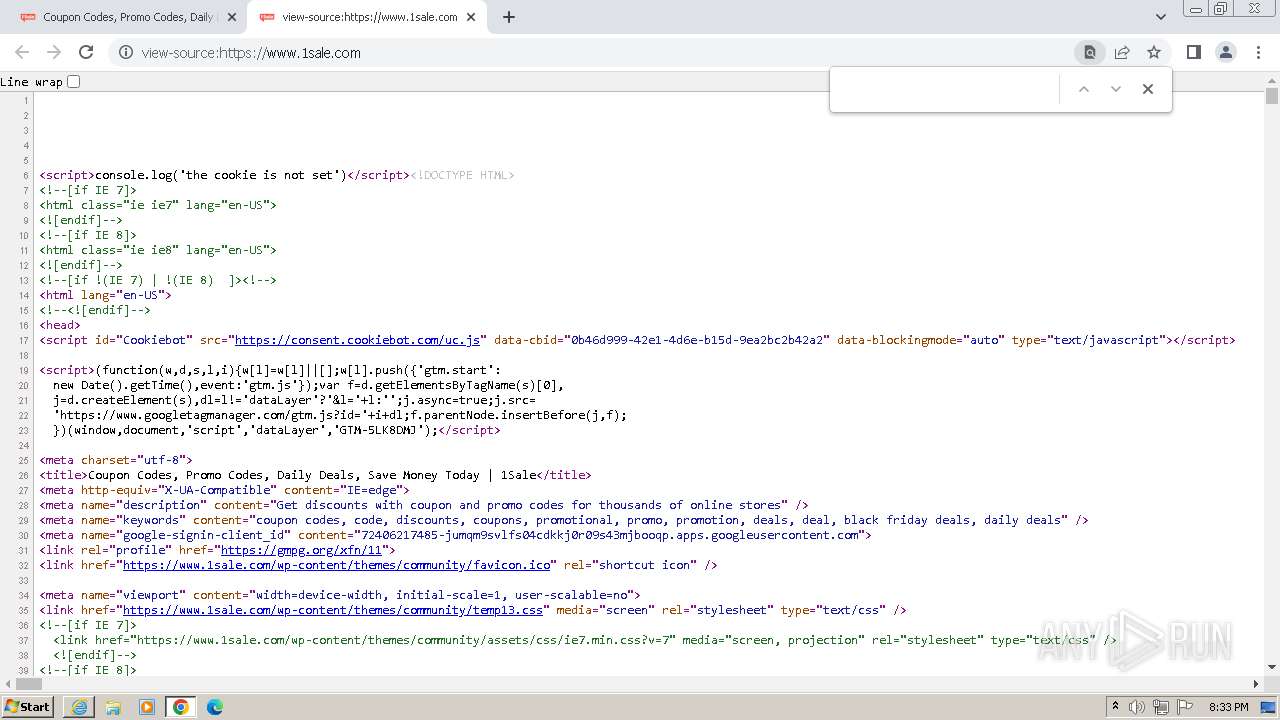Click the X-UA-Compatible meta line
Image resolution: width=1280 pixels, height=720 pixels.
point(225,490)
